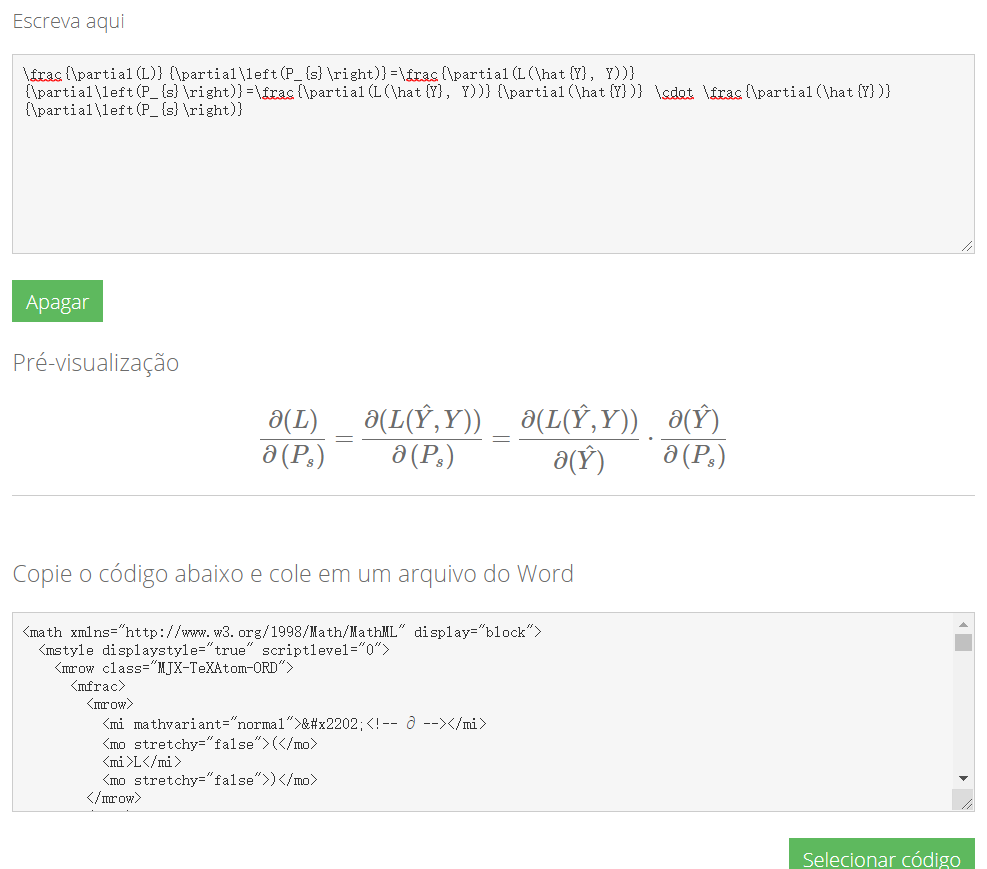Click the Copie o código abaixo heading

tap(292, 573)
